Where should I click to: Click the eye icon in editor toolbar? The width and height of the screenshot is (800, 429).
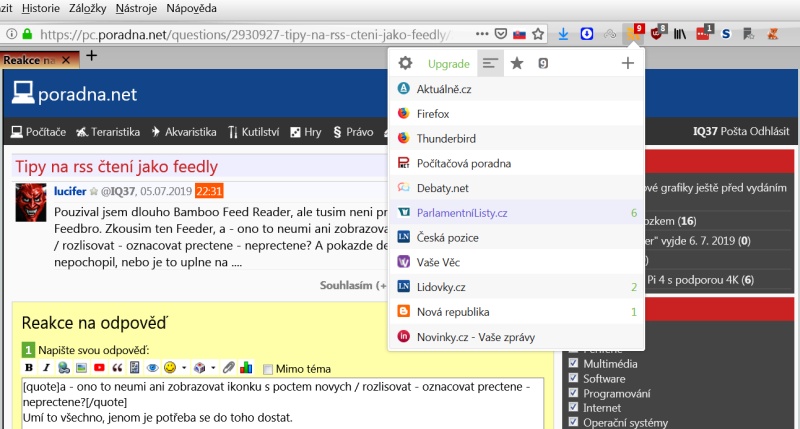(x=152, y=367)
